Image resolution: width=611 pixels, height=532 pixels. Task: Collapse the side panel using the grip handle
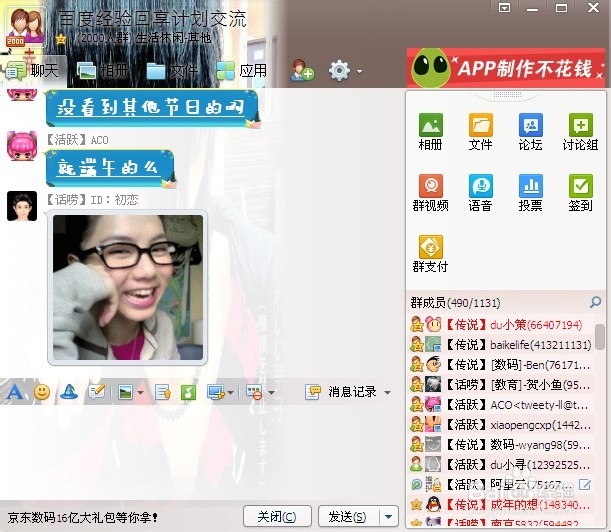(507, 94)
